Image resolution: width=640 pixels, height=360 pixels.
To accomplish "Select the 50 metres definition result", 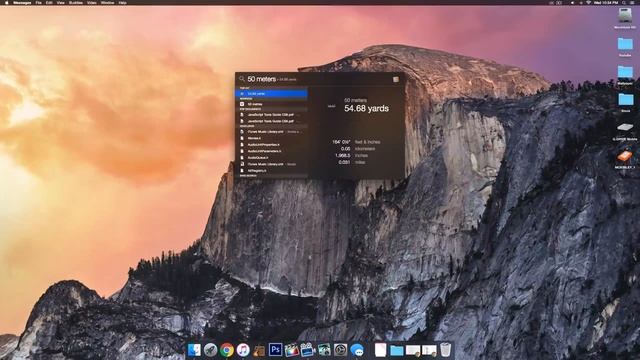I will point(271,104).
